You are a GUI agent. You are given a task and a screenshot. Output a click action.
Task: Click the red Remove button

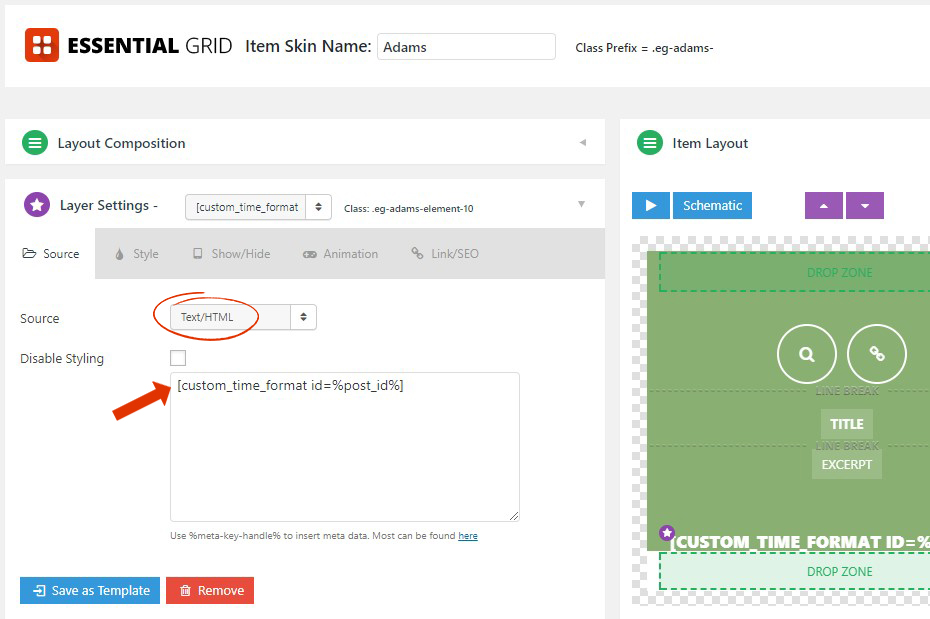tap(210, 591)
